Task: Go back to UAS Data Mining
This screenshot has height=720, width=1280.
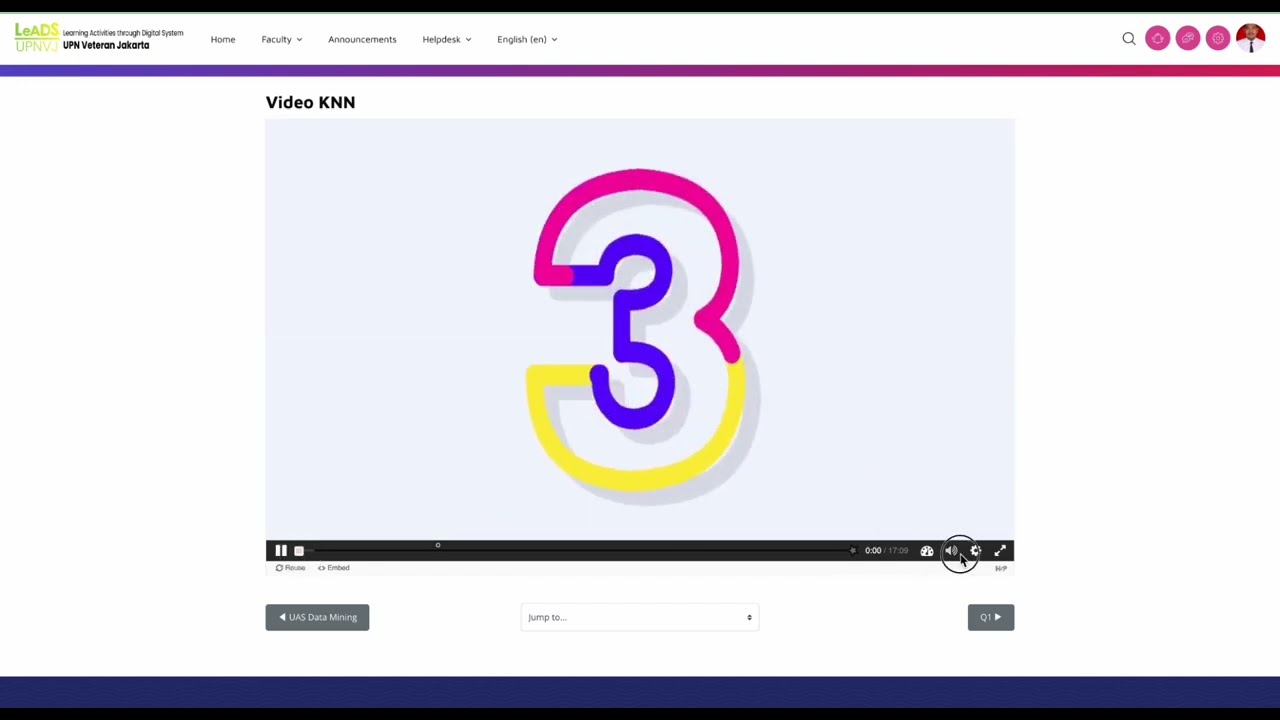Action: (317, 617)
